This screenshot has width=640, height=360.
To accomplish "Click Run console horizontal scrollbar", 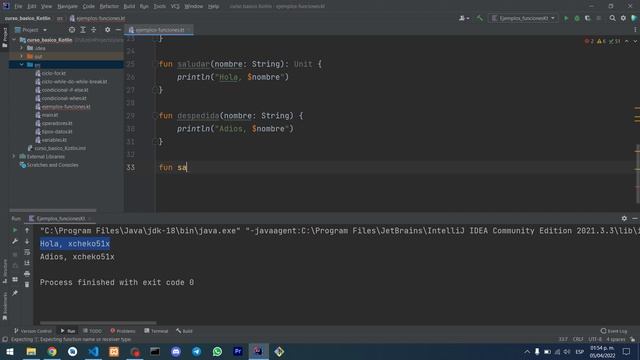I will point(98,323).
